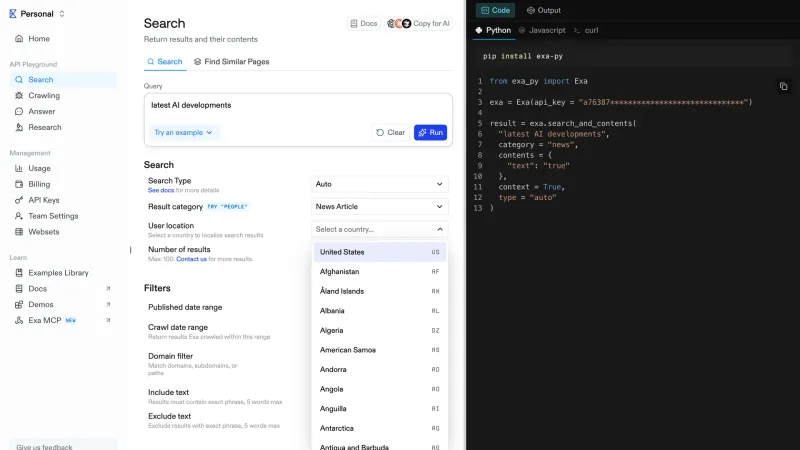The height and width of the screenshot is (450, 800).
Task: Follow the See docs link
Action: pyautogui.click(x=161, y=190)
